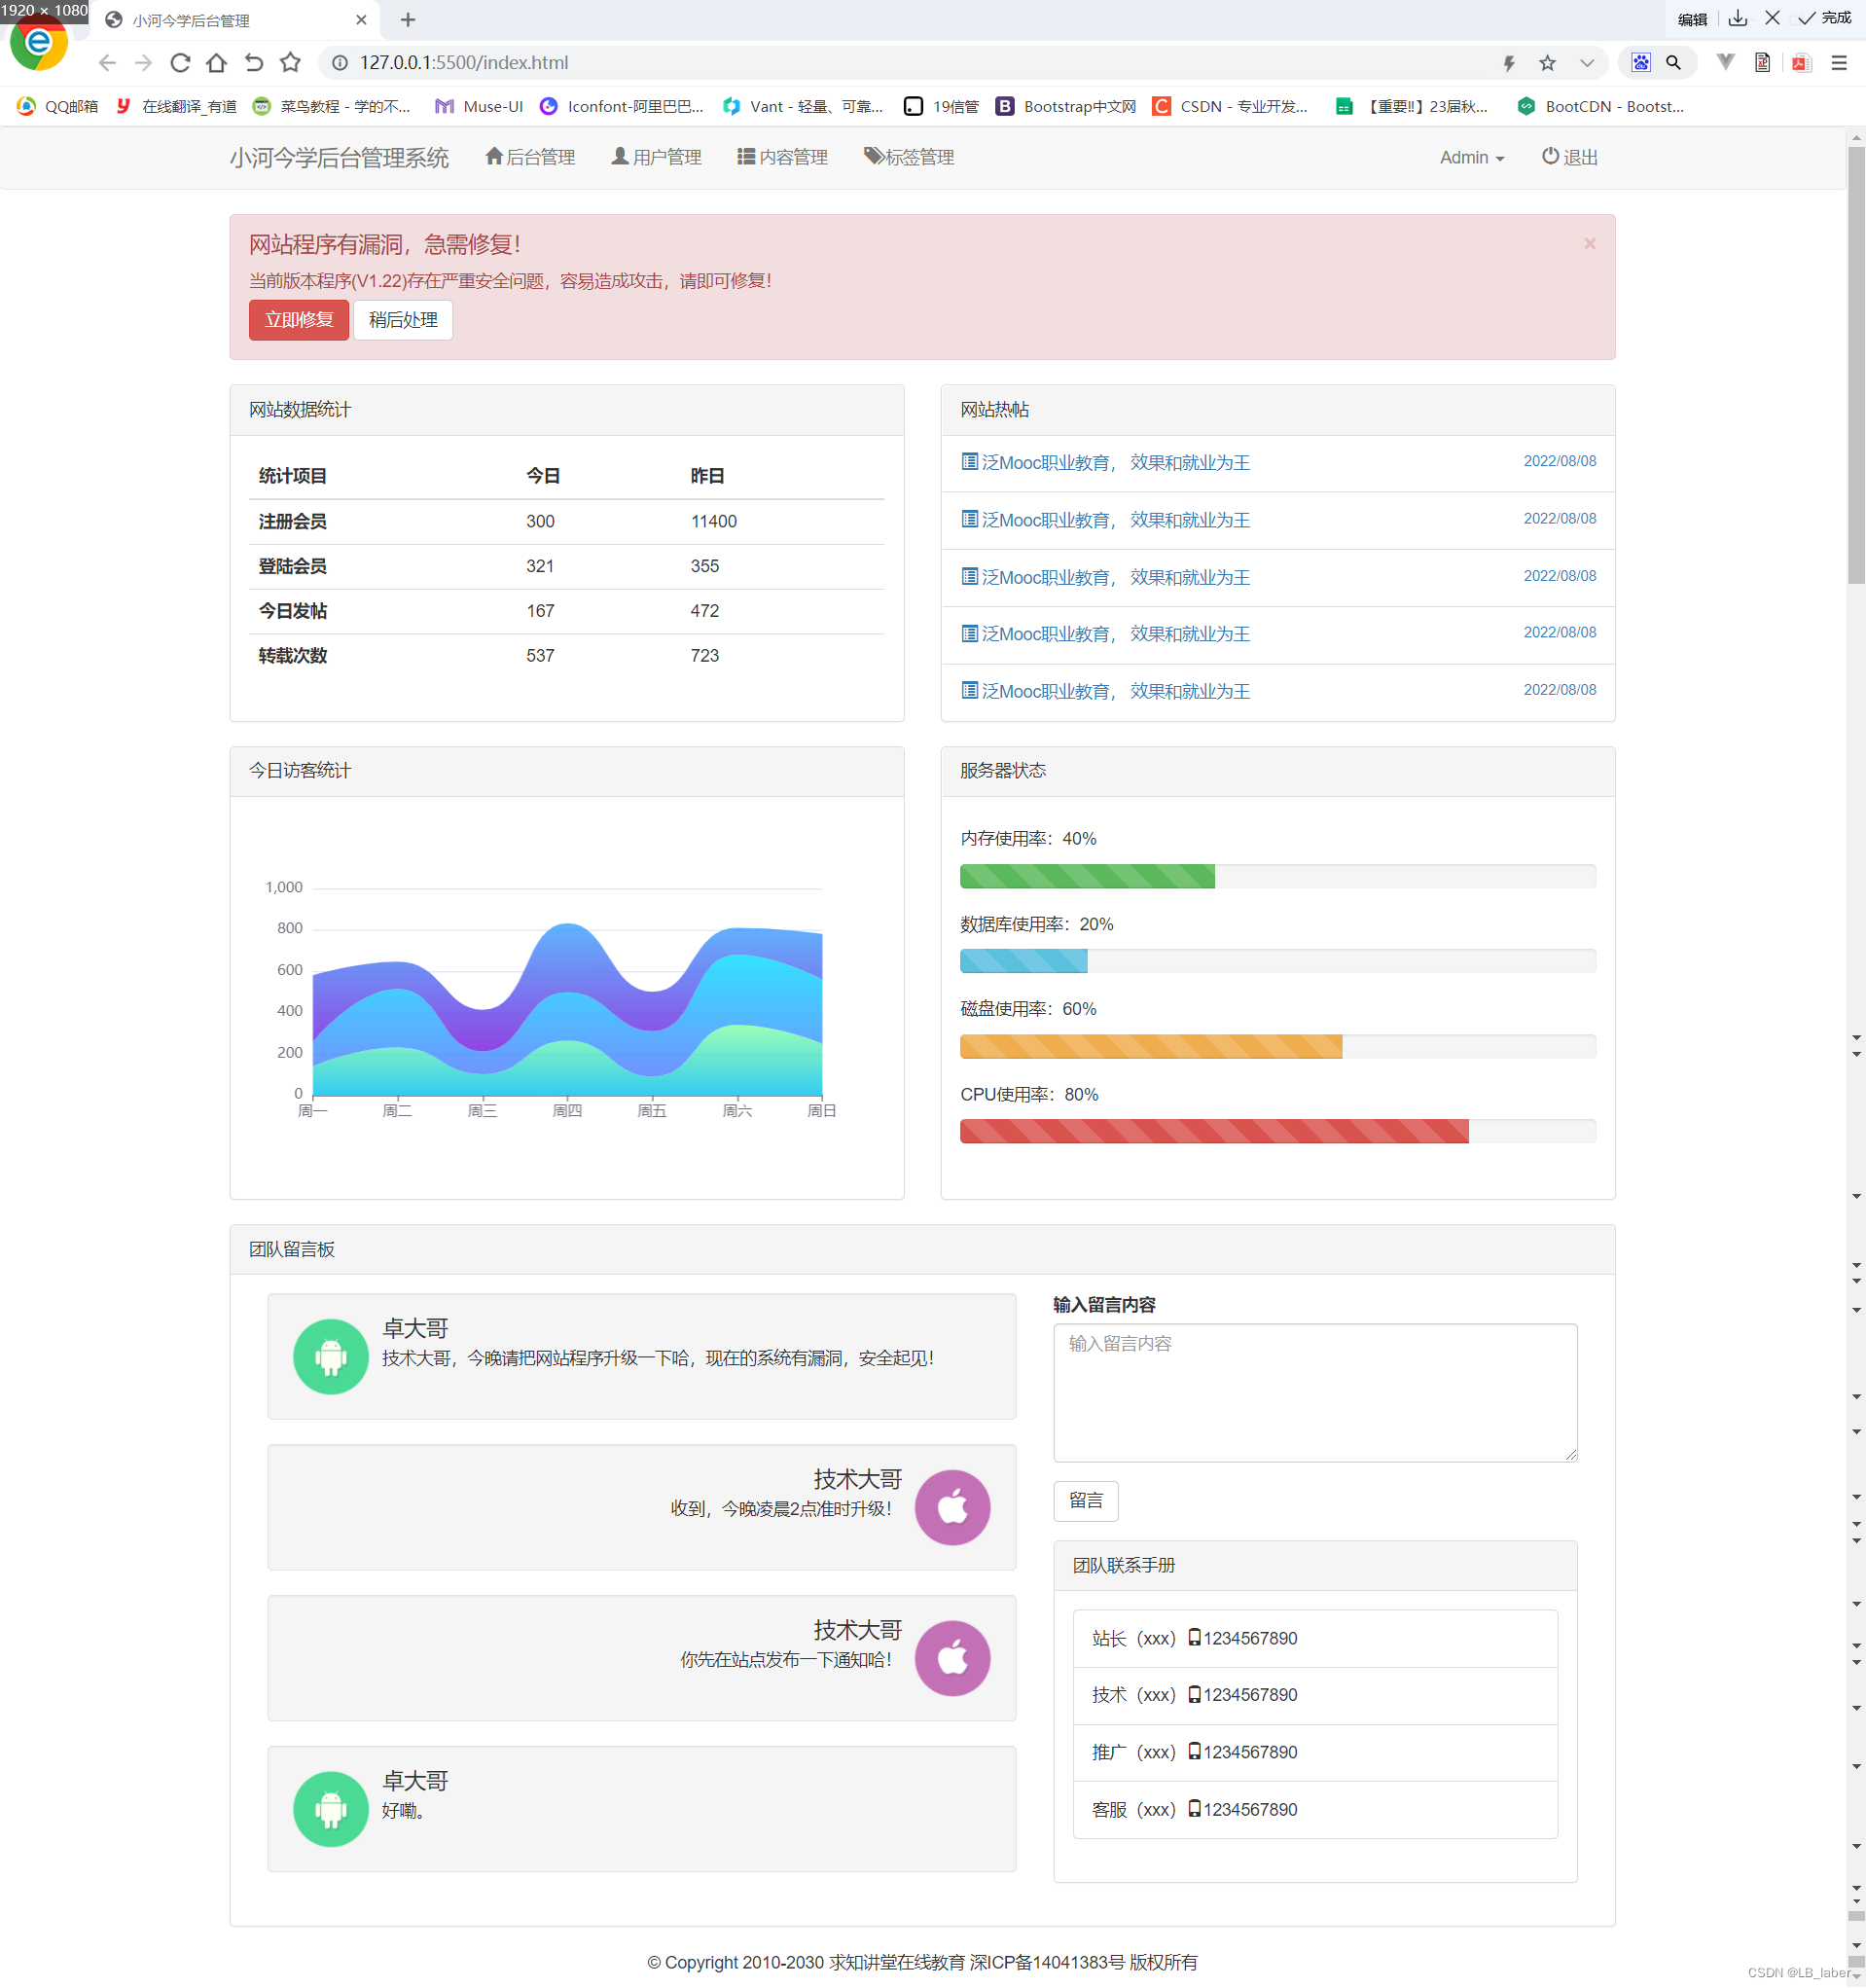The width and height of the screenshot is (1866, 1988).
Task: Click Apple avatar beside 收到，今晚凌晨 message
Action: pos(952,1508)
